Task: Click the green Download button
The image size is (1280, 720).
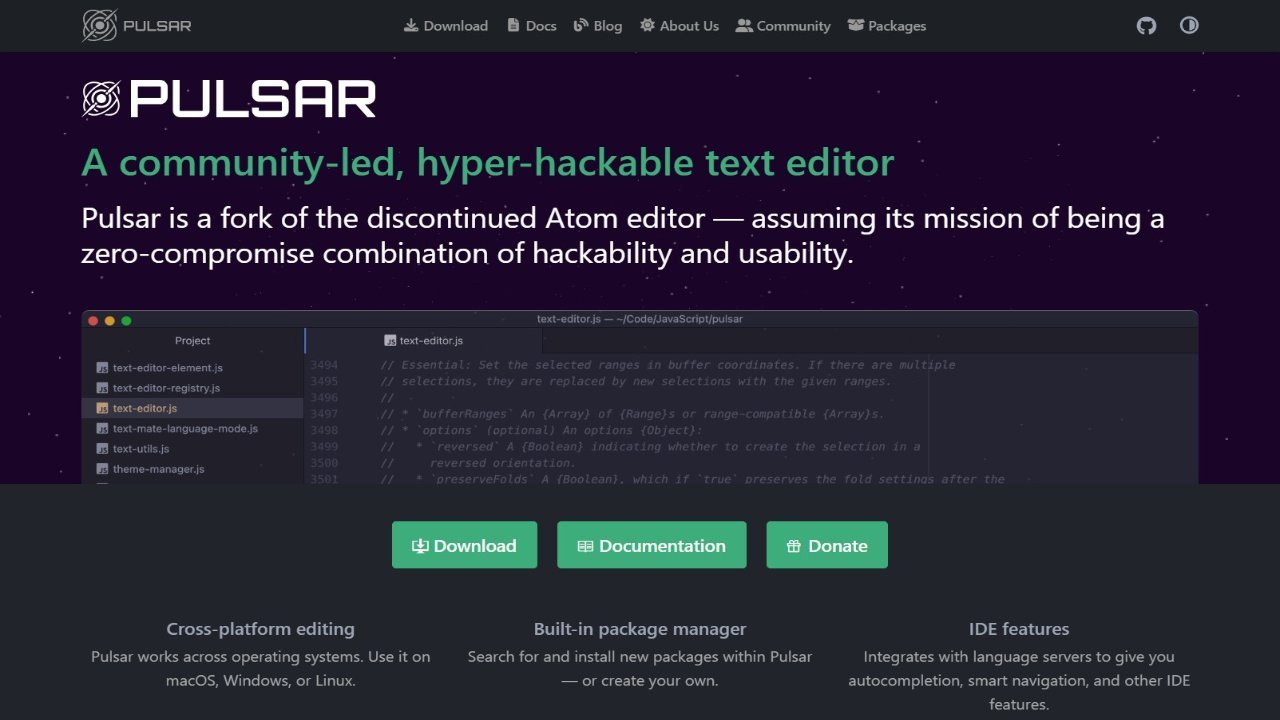Action: click(464, 545)
